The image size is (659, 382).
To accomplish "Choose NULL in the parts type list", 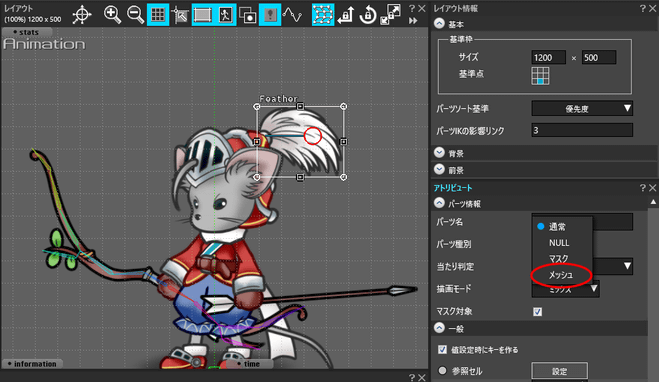I will point(559,243).
